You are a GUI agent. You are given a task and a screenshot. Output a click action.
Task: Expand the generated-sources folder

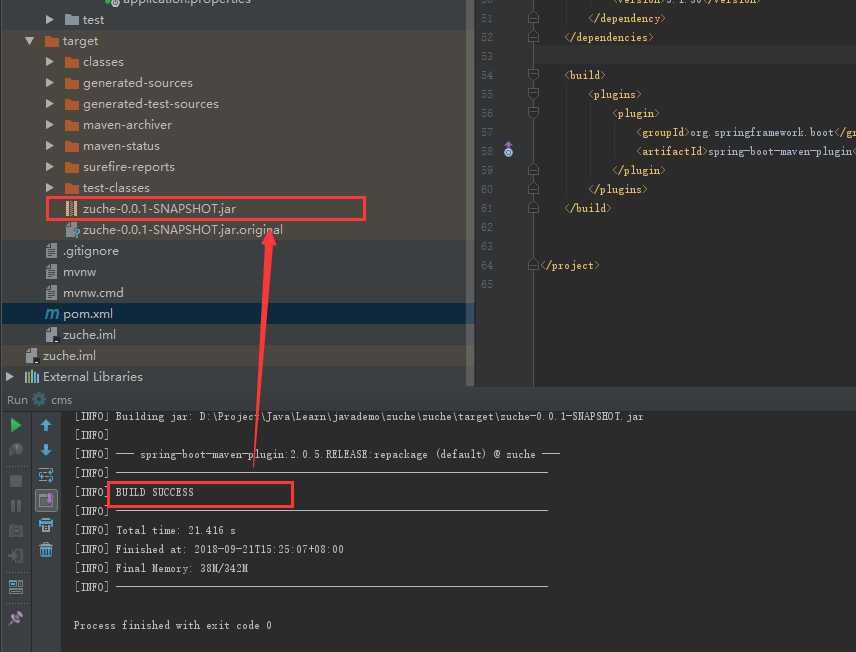50,82
